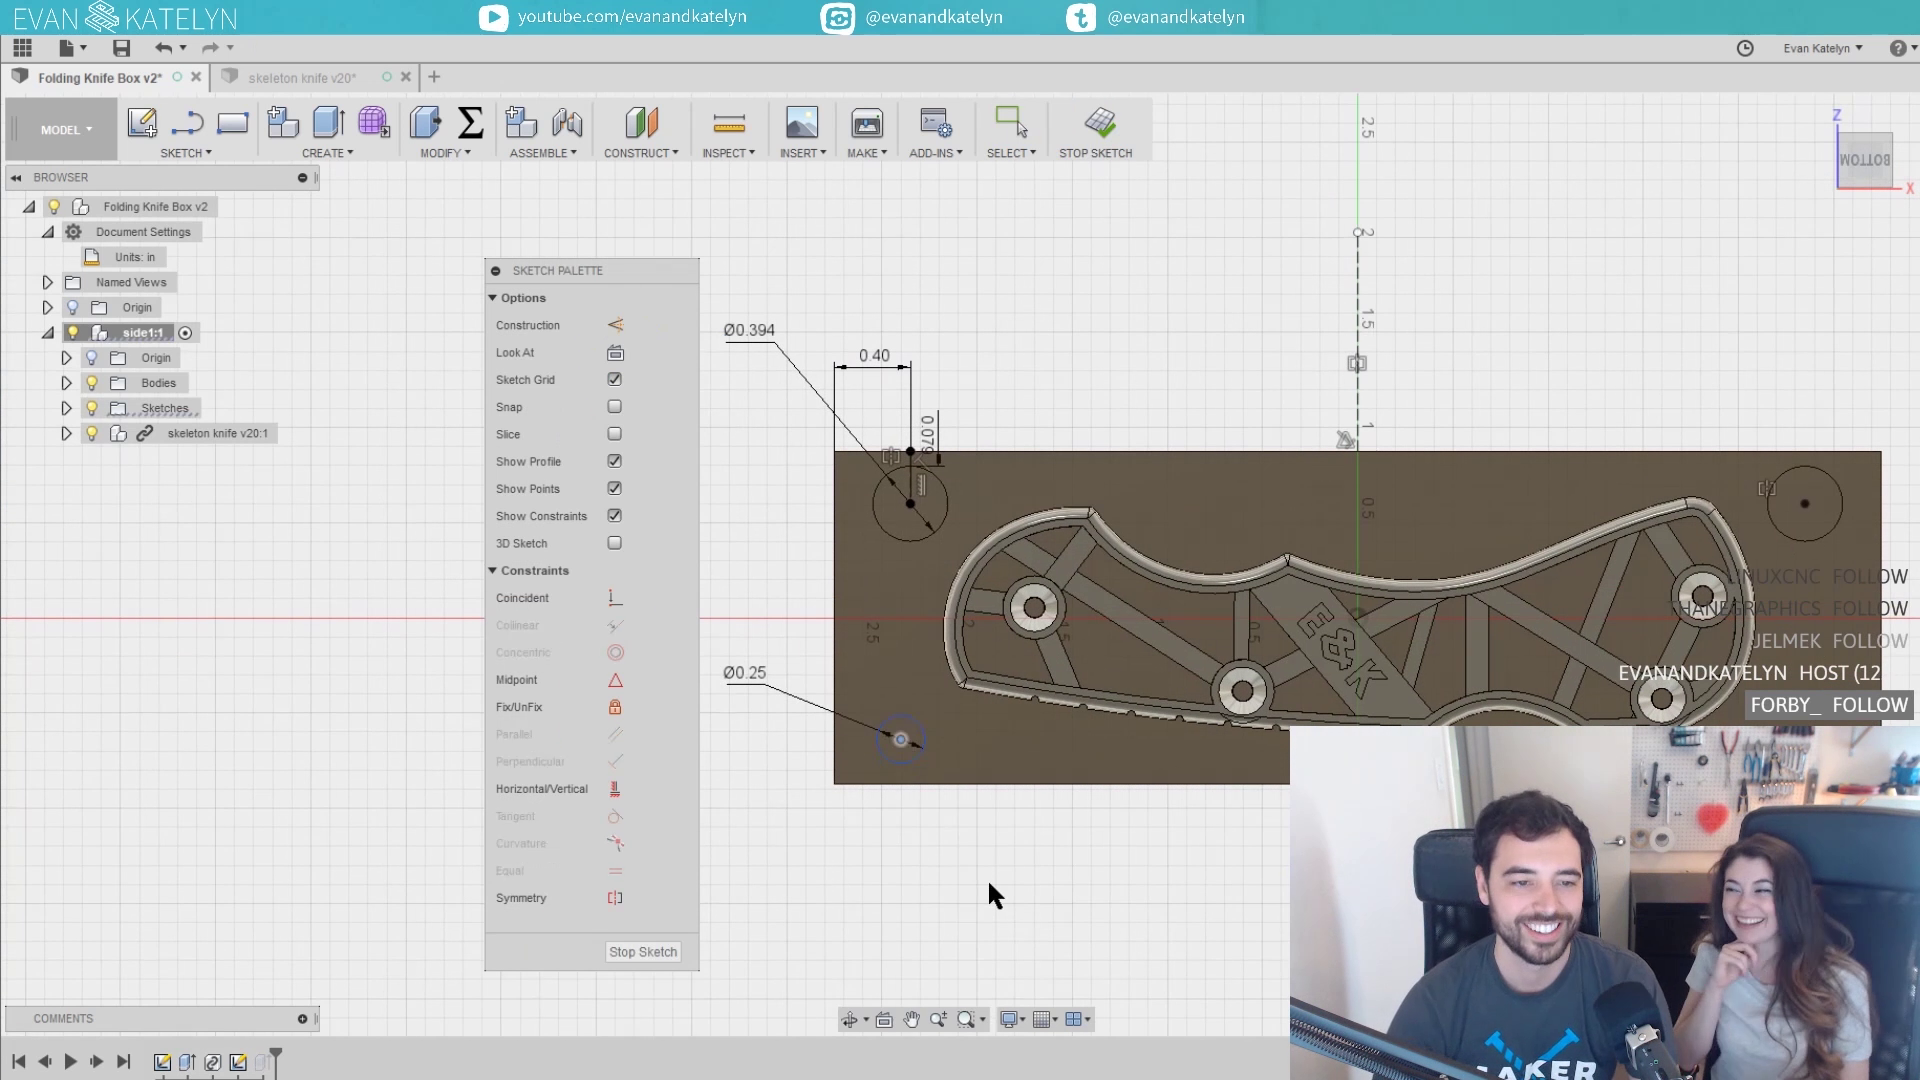1920x1080 pixels.
Task: Click the Stop Sketch toolbar icon
Action: pos(1100,123)
